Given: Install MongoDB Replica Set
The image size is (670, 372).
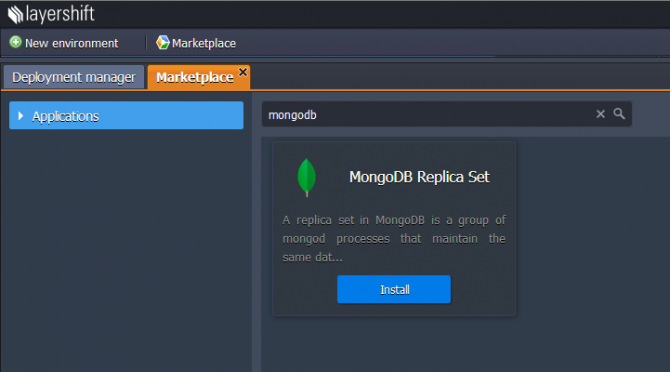Looking at the screenshot, I should coord(394,289).
